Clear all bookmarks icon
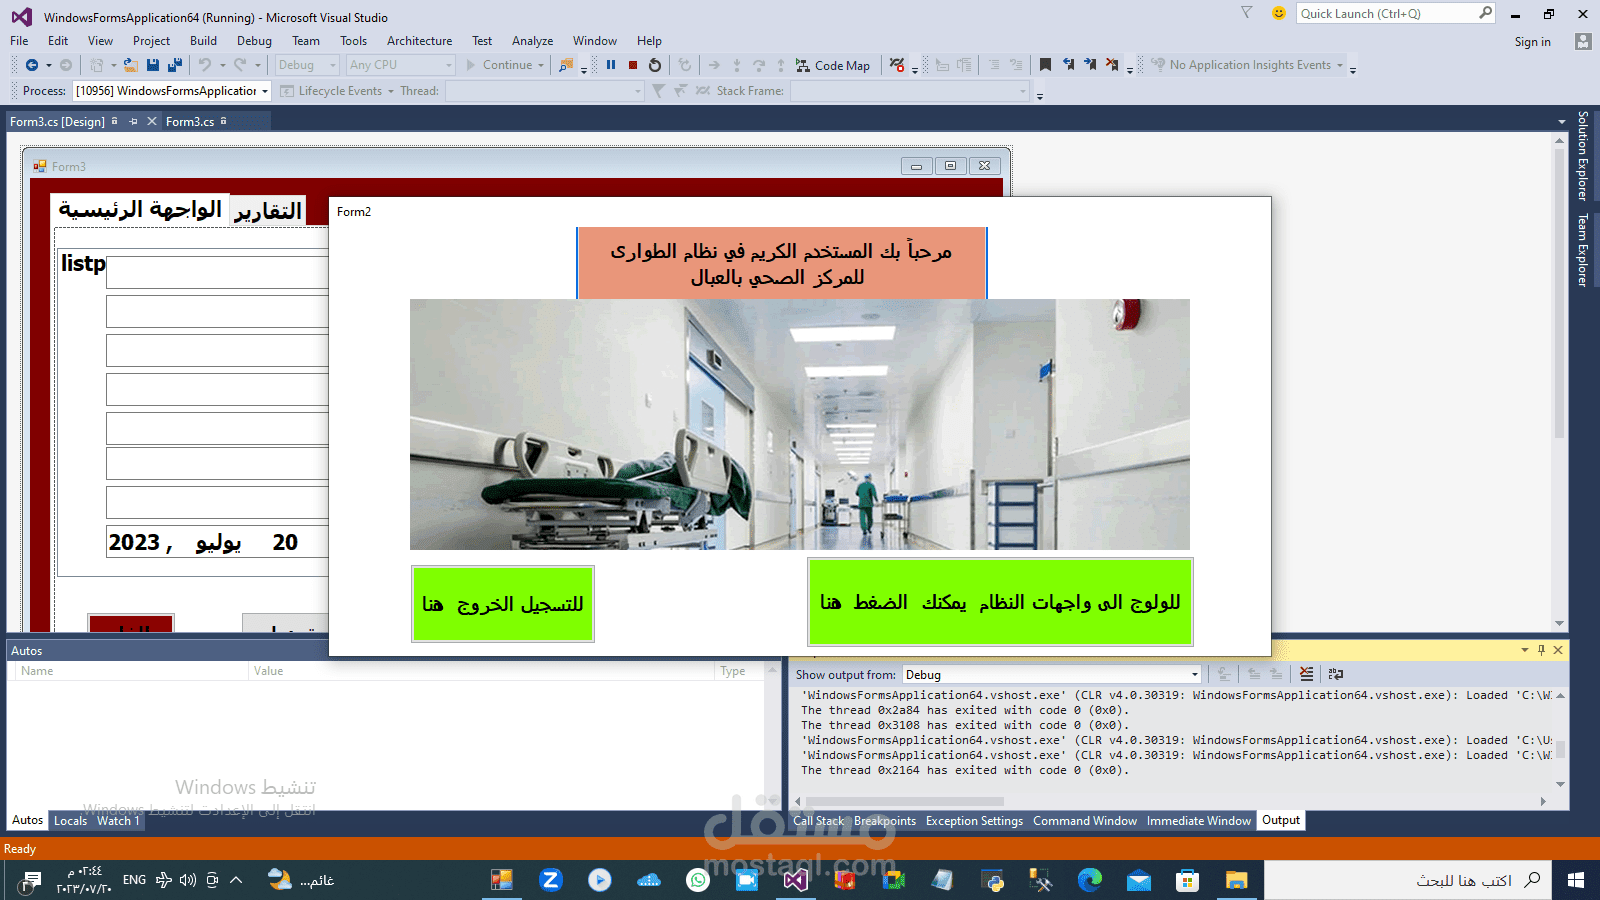This screenshot has height=900, width=1600. [1112, 65]
